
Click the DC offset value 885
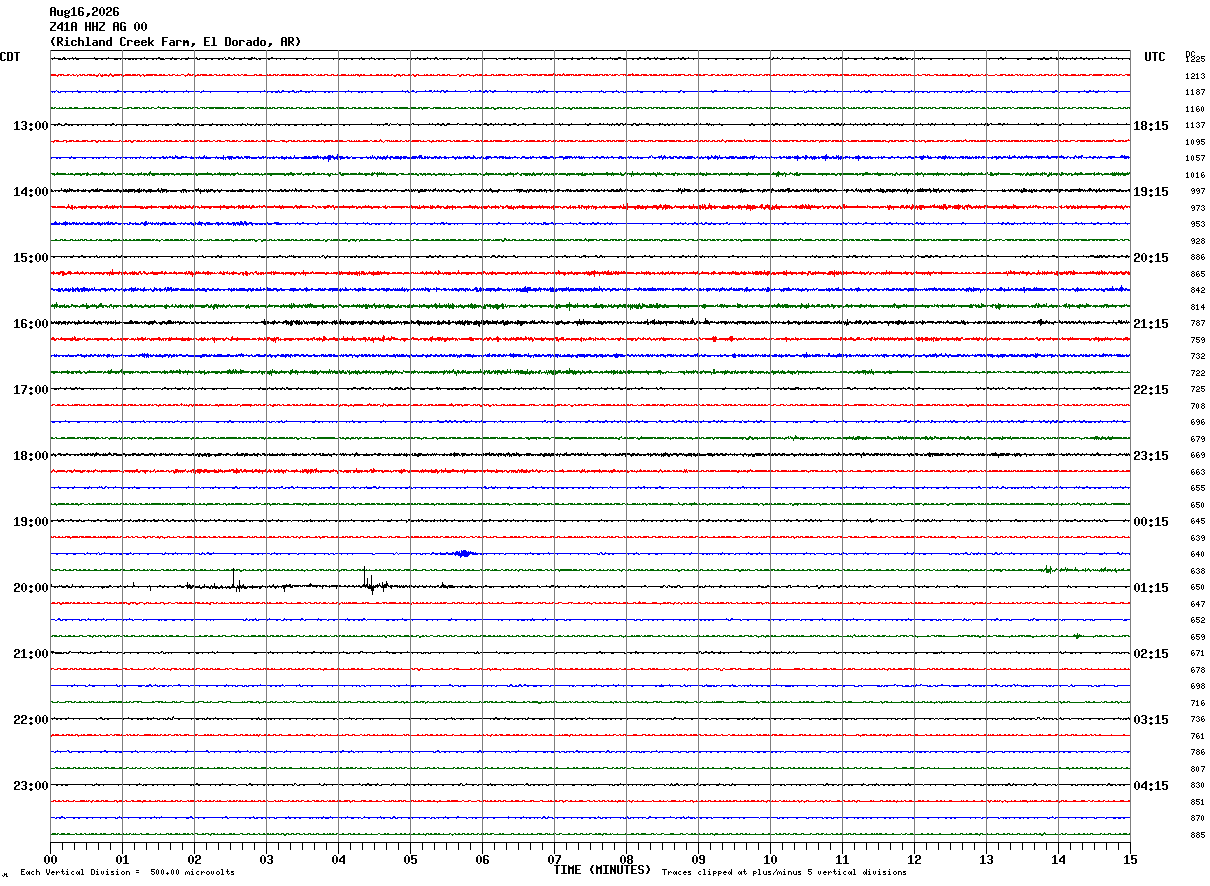1197,835
